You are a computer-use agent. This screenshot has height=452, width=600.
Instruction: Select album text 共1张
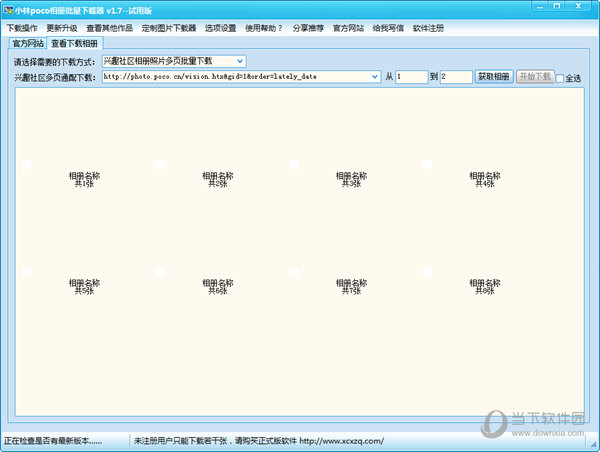pos(84,184)
